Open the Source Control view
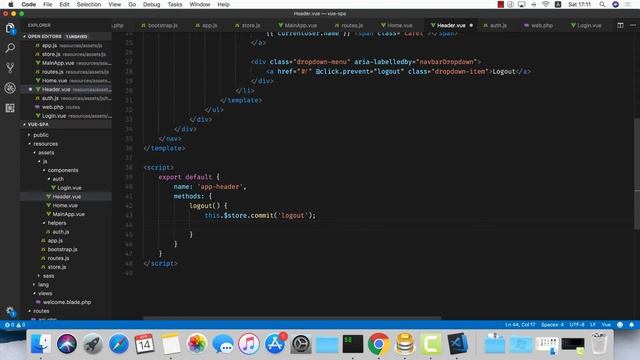 coord(10,68)
